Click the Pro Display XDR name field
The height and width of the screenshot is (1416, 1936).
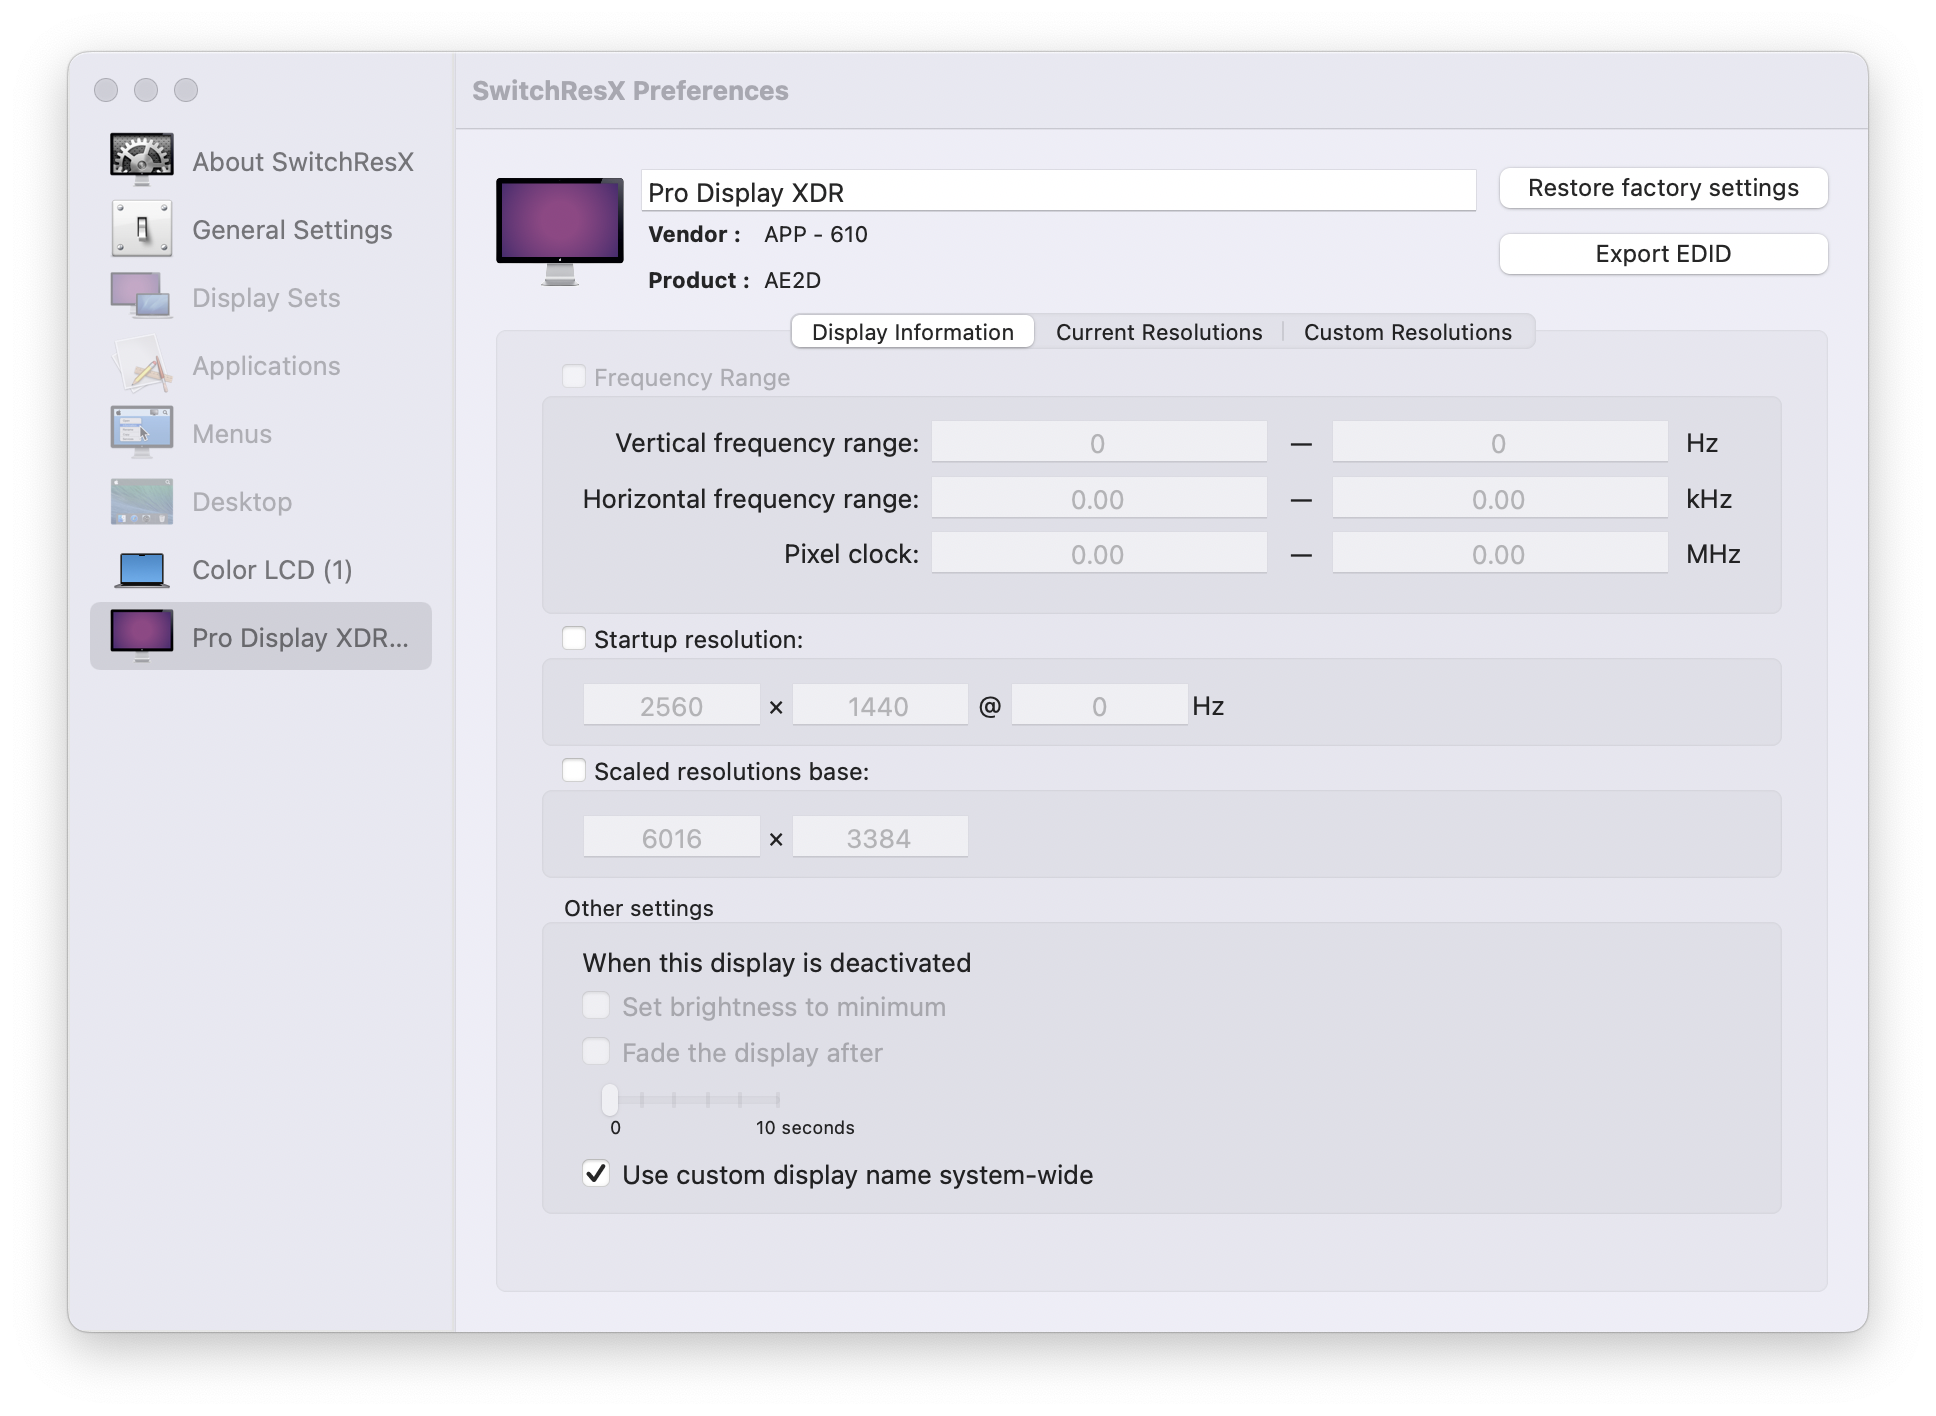point(1057,192)
